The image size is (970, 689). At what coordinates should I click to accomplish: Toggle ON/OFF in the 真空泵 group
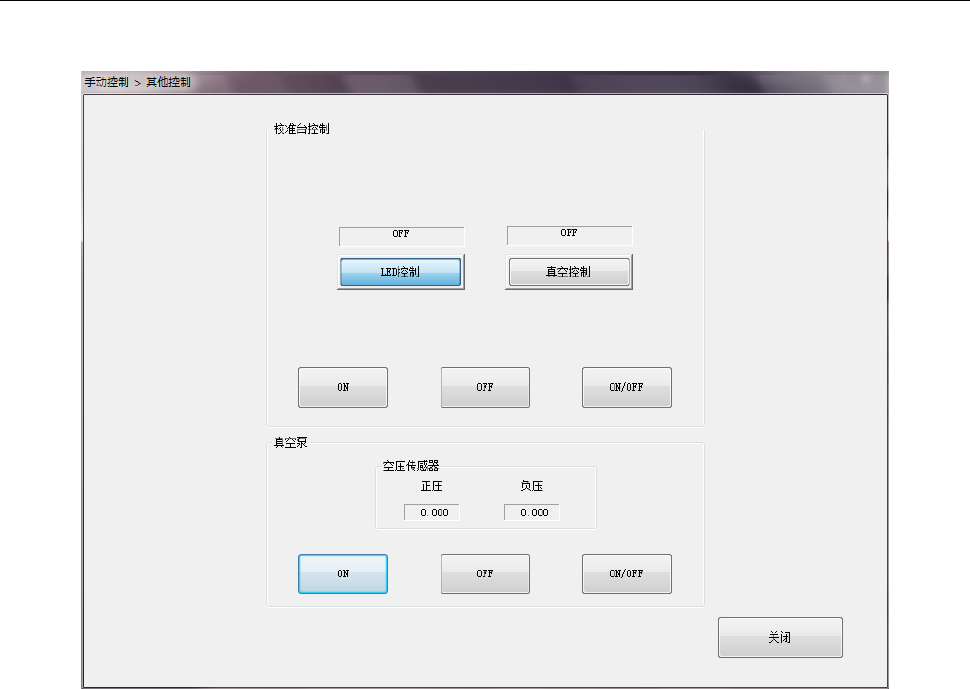627,574
